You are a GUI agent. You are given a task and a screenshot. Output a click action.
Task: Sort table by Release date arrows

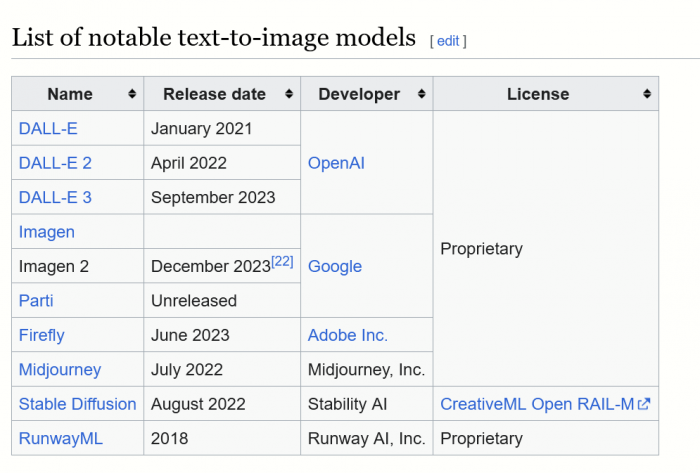[289, 94]
